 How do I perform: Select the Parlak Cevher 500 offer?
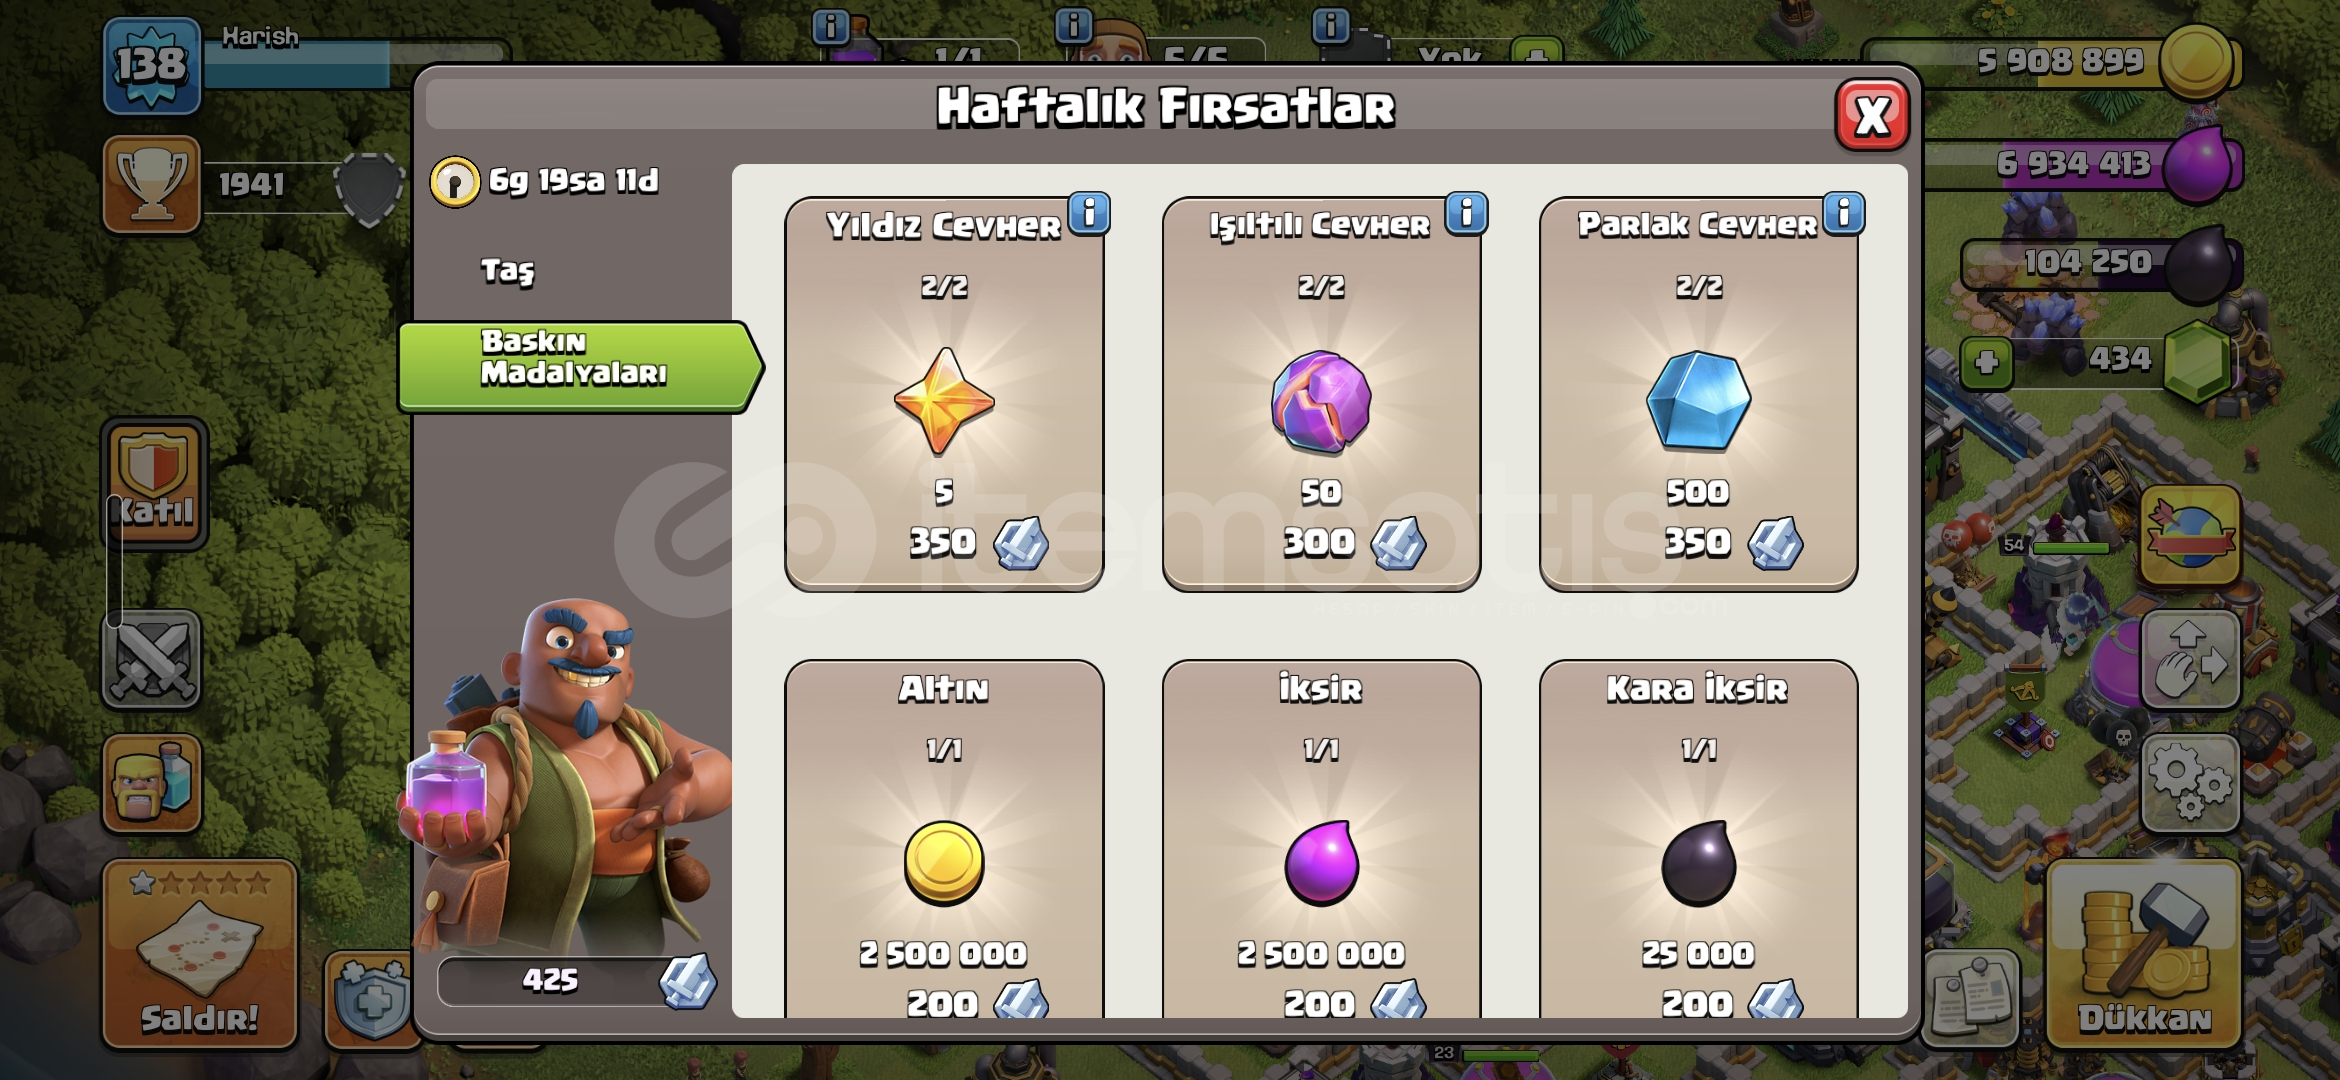(x=1698, y=394)
